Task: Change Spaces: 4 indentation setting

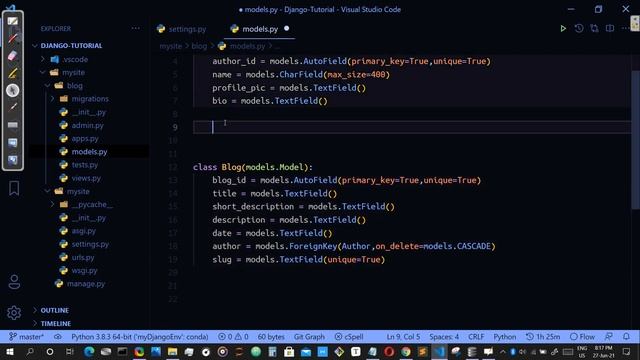Action: coord(444,337)
